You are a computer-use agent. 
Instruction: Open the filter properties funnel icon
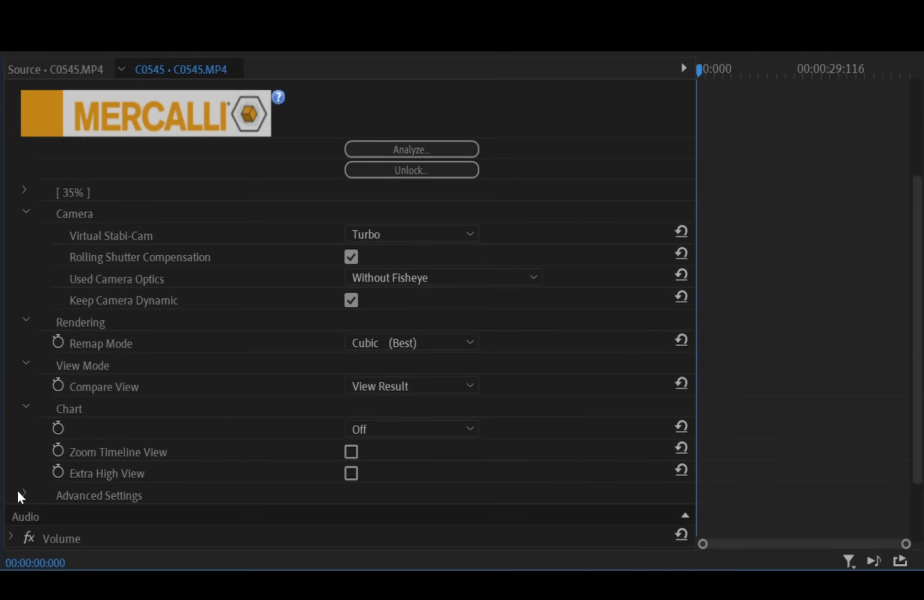tap(849, 561)
